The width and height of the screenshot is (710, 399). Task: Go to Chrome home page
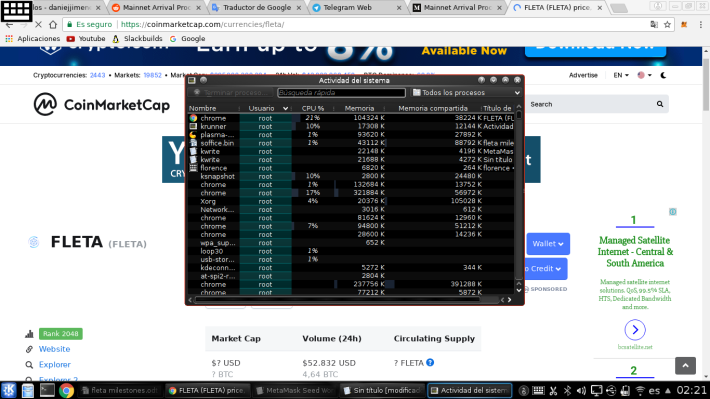[53, 24]
